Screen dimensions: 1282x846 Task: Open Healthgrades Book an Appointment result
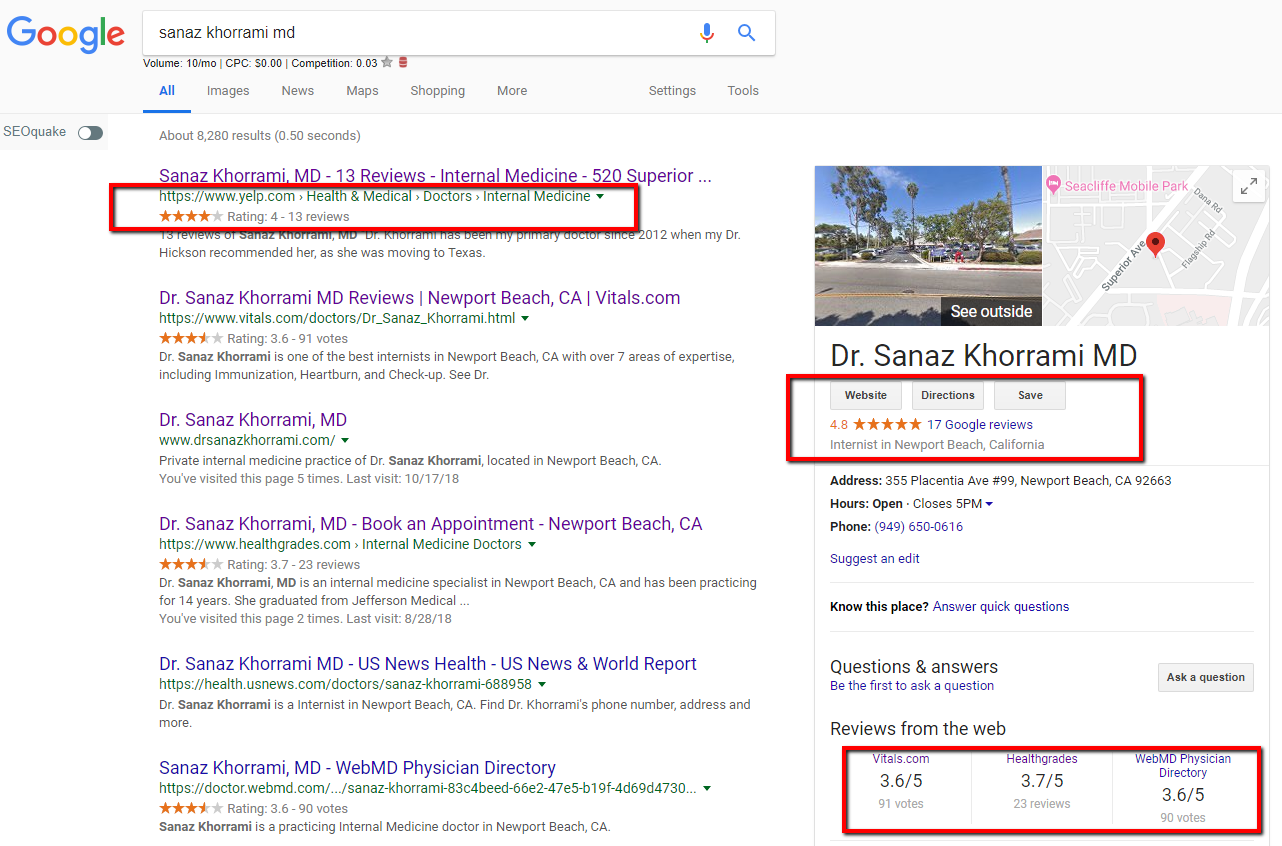click(431, 524)
